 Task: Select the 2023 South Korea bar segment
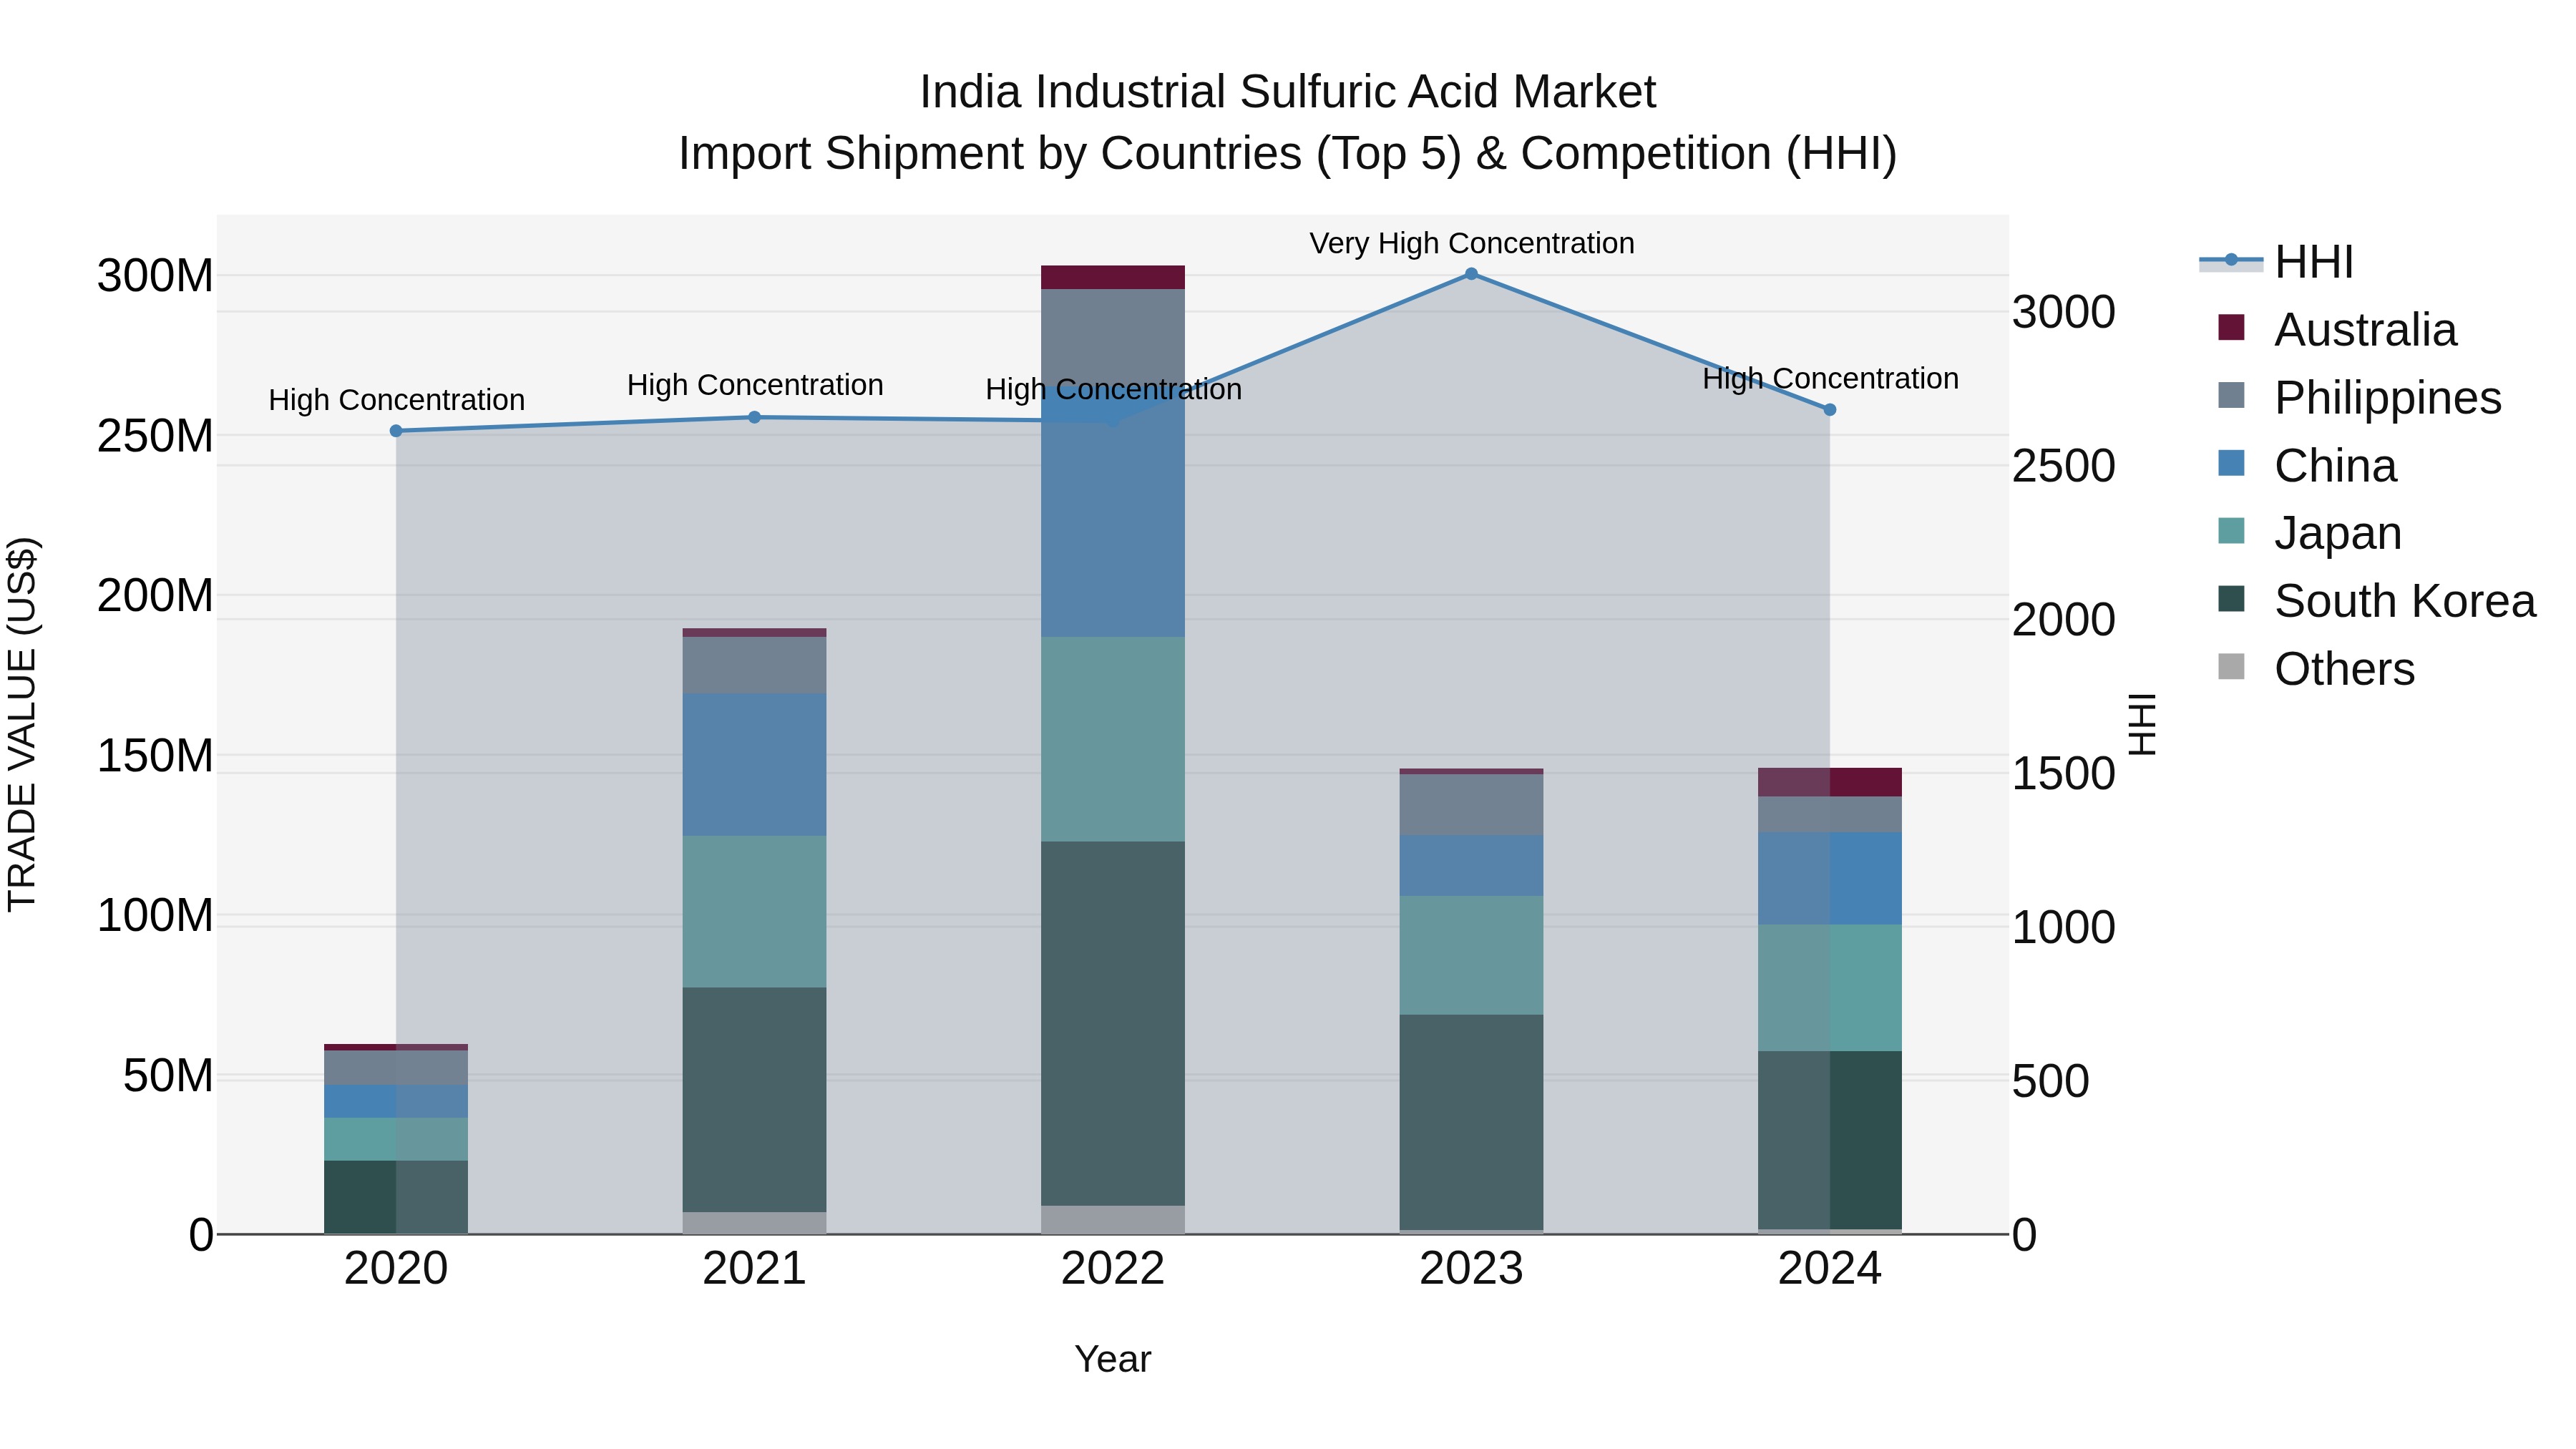coord(1471,1122)
